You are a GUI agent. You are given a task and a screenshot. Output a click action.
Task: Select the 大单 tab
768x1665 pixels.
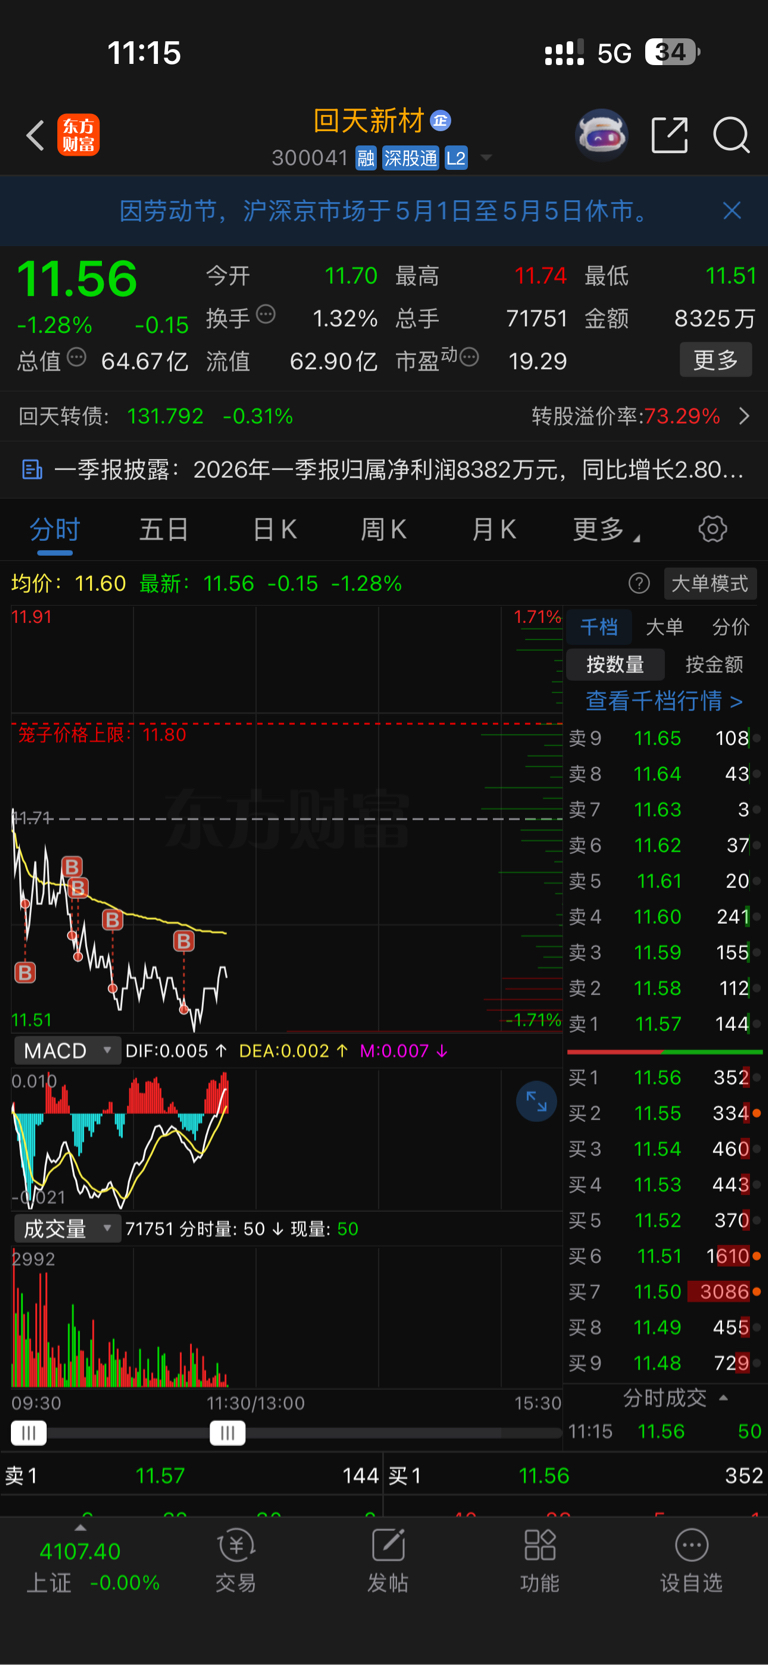(x=665, y=627)
